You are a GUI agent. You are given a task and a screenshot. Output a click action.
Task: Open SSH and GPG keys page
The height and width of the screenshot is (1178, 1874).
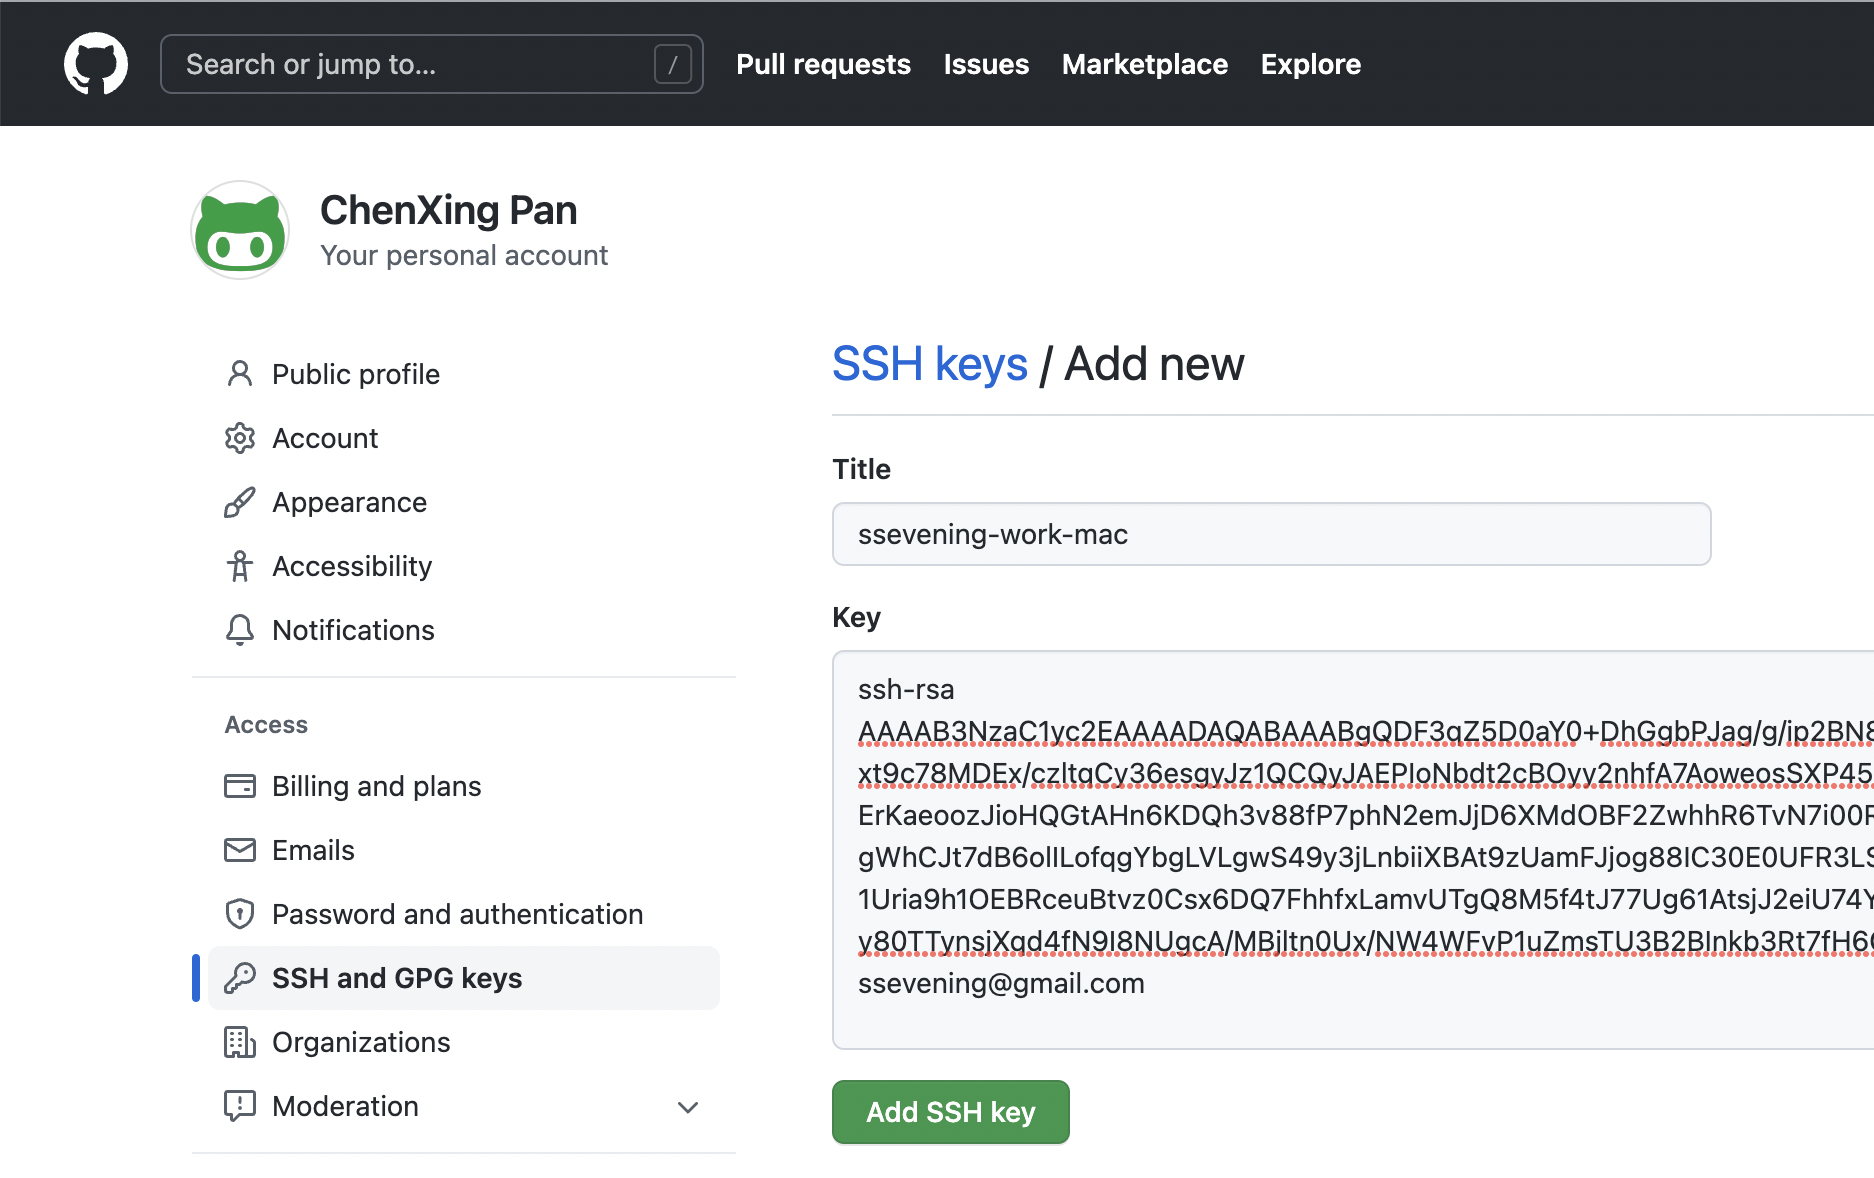pyautogui.click(x=464, y=978)
